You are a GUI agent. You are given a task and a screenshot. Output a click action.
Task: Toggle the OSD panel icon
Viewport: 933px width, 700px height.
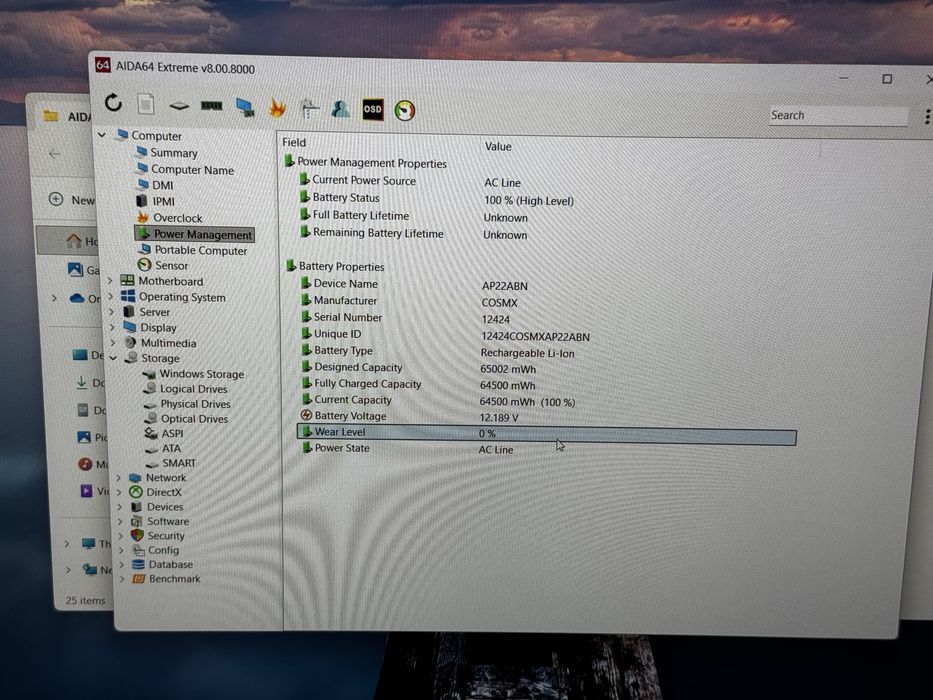372,110
